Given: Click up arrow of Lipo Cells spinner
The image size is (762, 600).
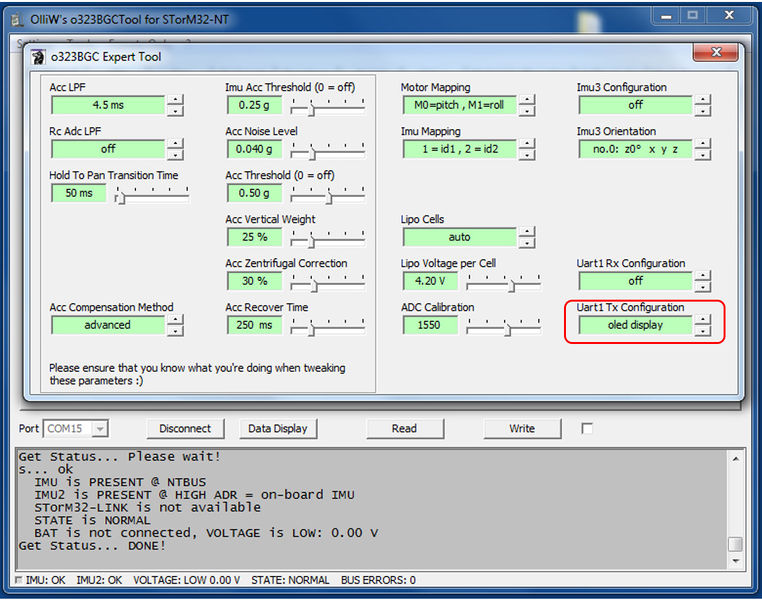Looking at the screenshot, I should (527, 232).
